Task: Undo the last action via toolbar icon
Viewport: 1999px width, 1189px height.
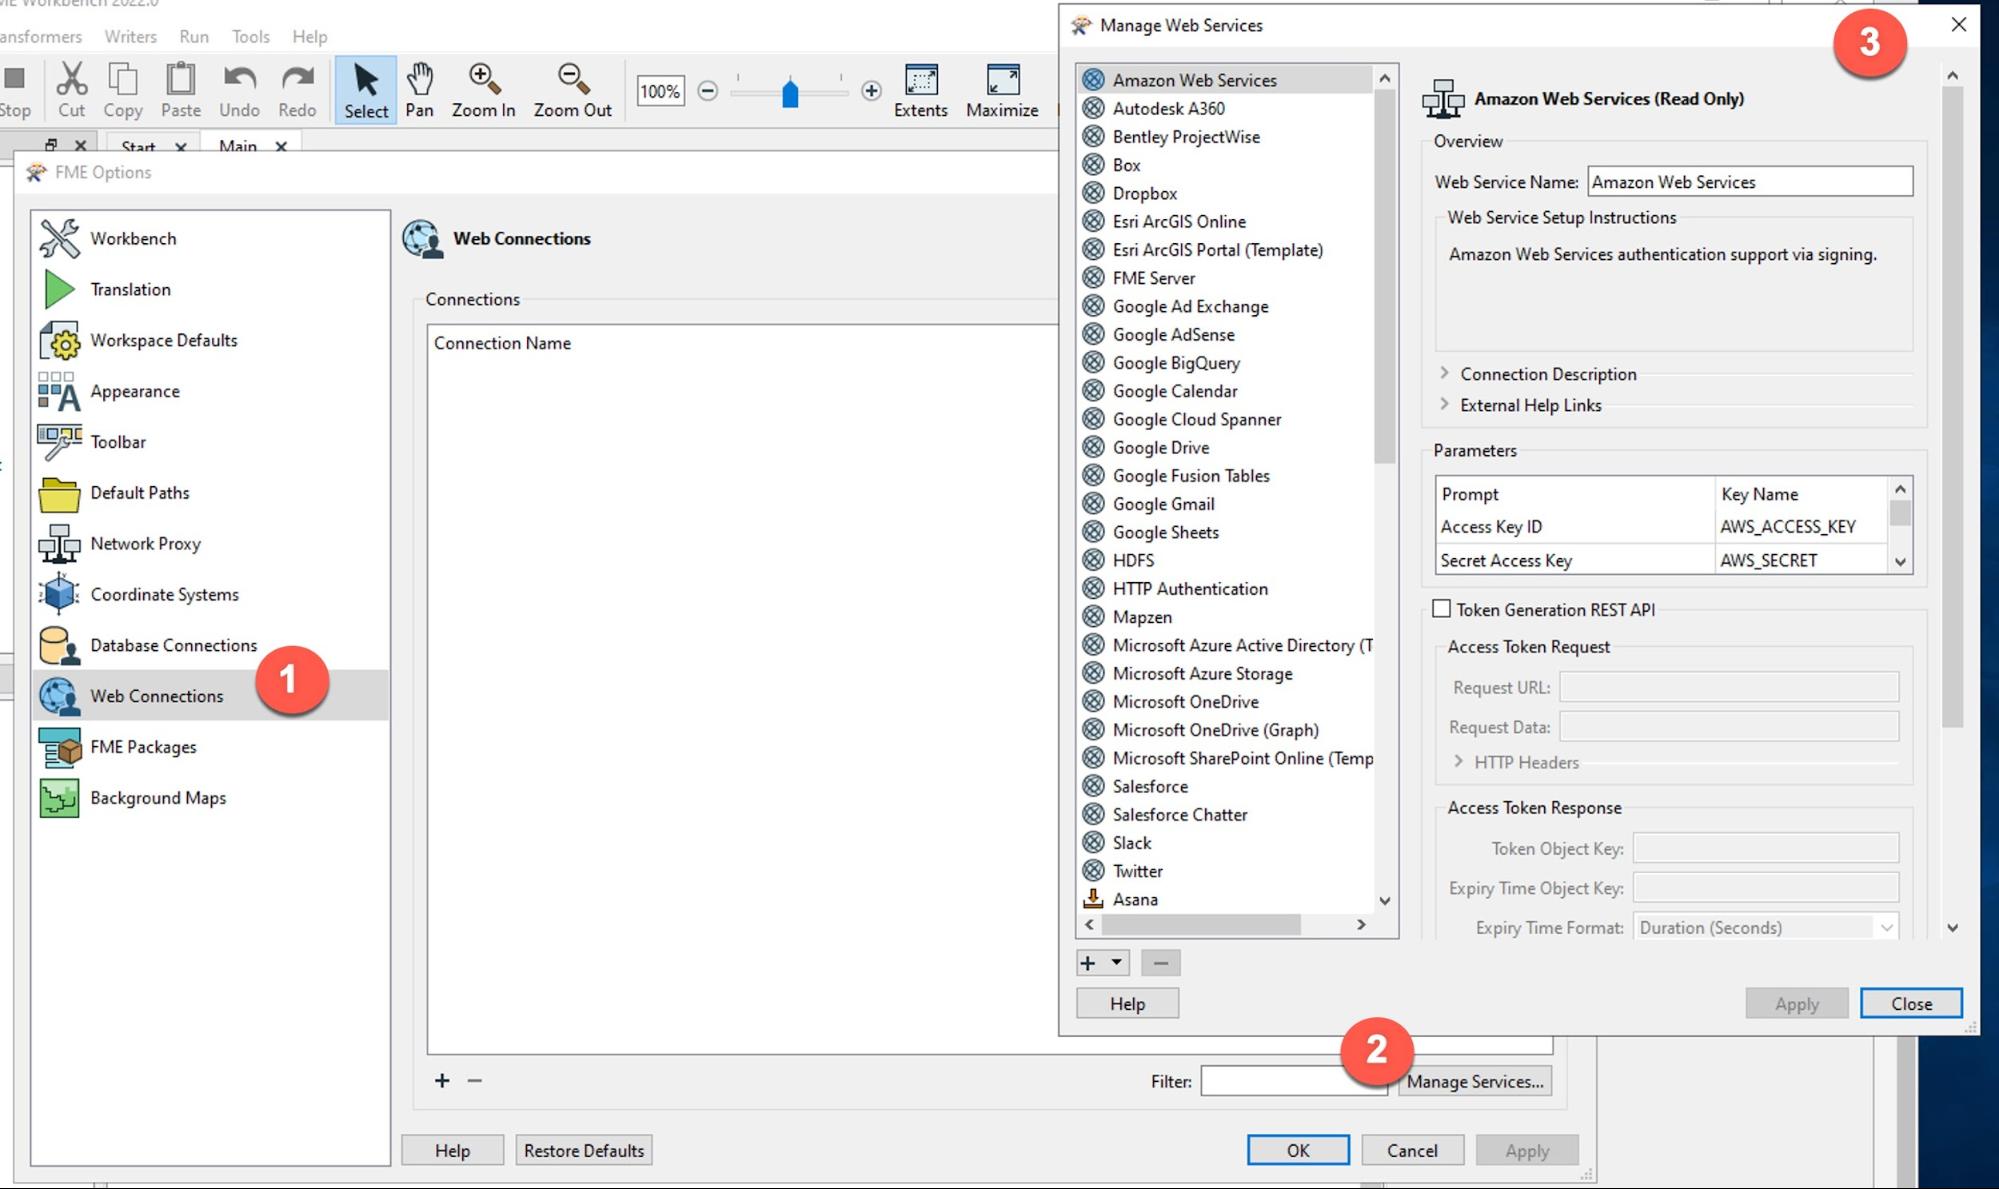Action: click(239, 88)
